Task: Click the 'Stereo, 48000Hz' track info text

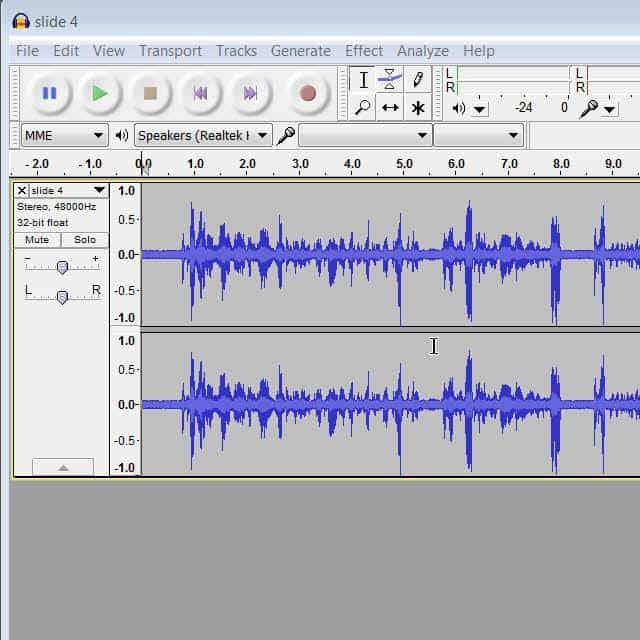Action: click(x=56, y=207)
